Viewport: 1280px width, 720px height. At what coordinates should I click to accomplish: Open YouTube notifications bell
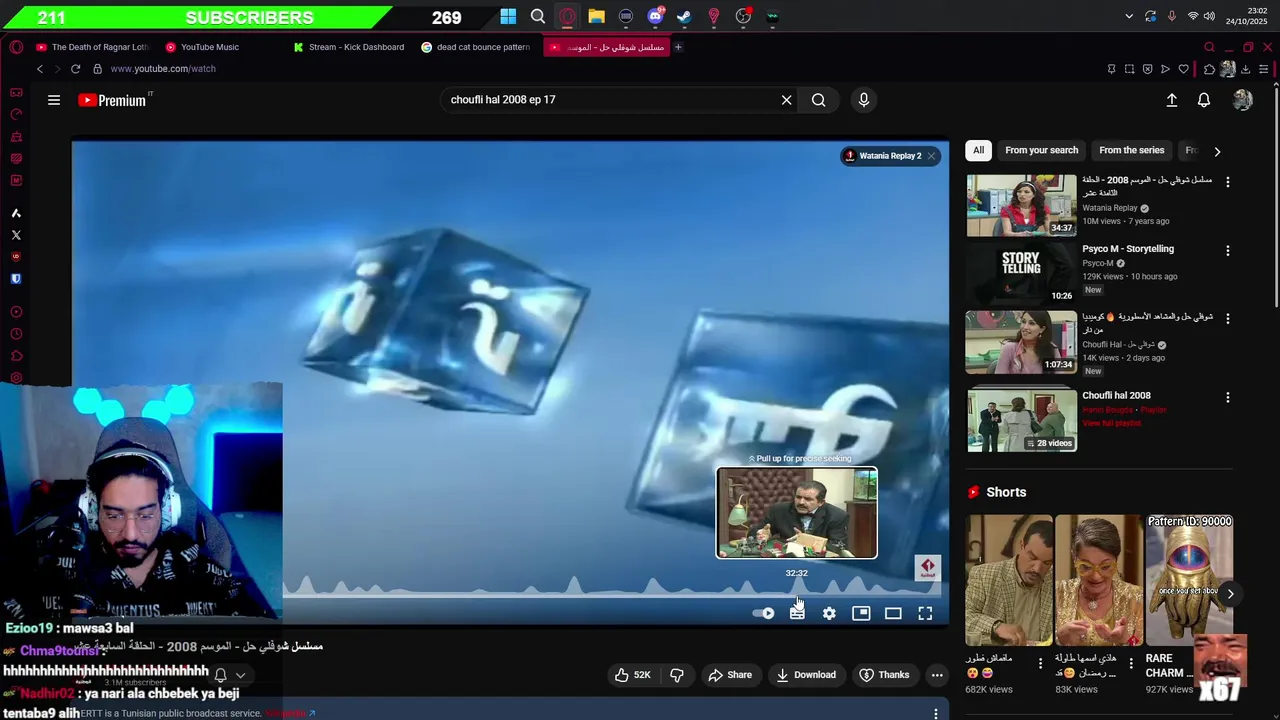1204,100
